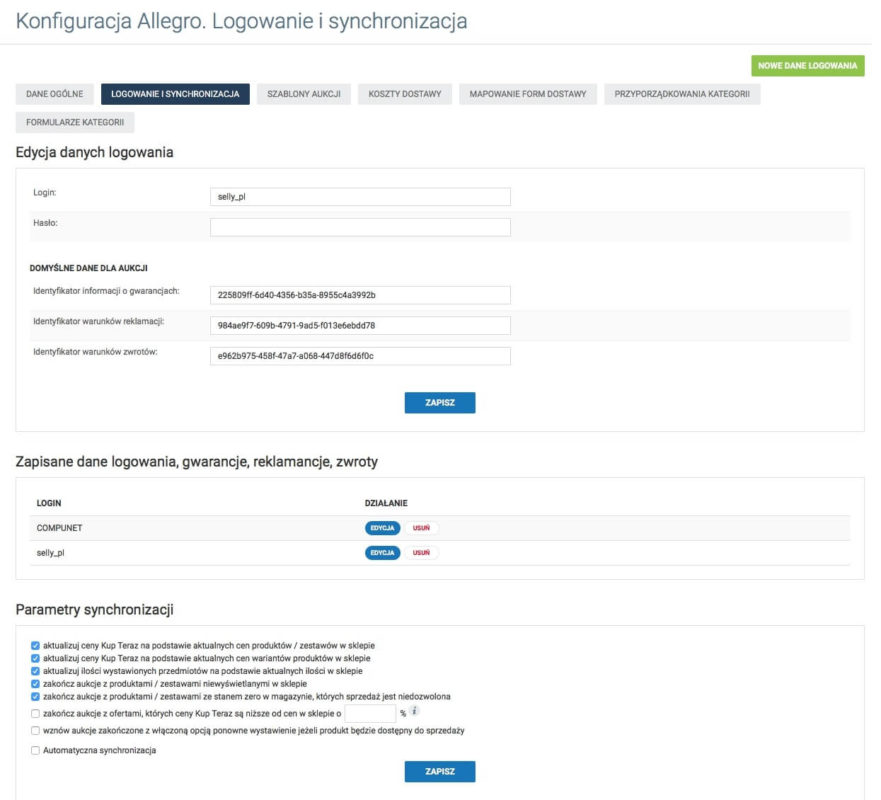Screen dimensions: 881x800
Task: Click USUŃ next to selly_pl login
Action: (x=424, y=550)
